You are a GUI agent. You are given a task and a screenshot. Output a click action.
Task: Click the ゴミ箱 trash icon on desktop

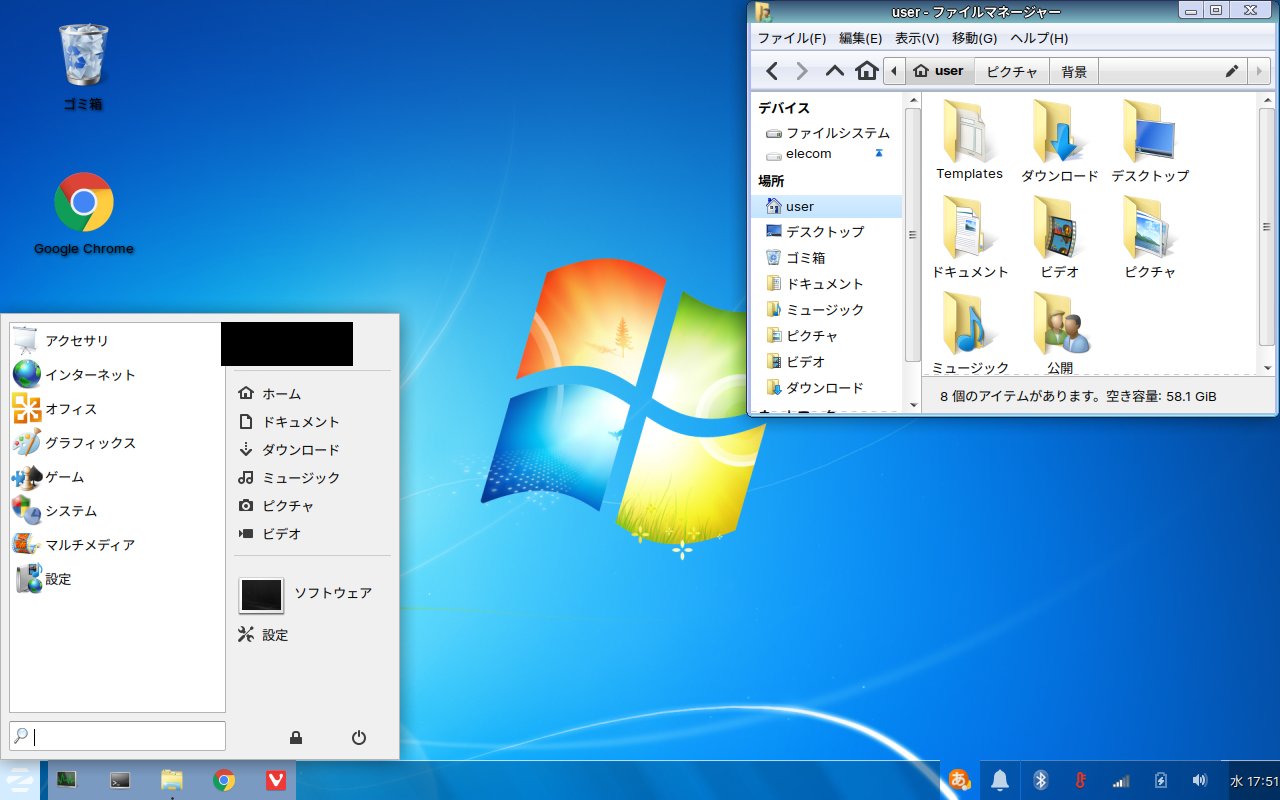(83, 66)
